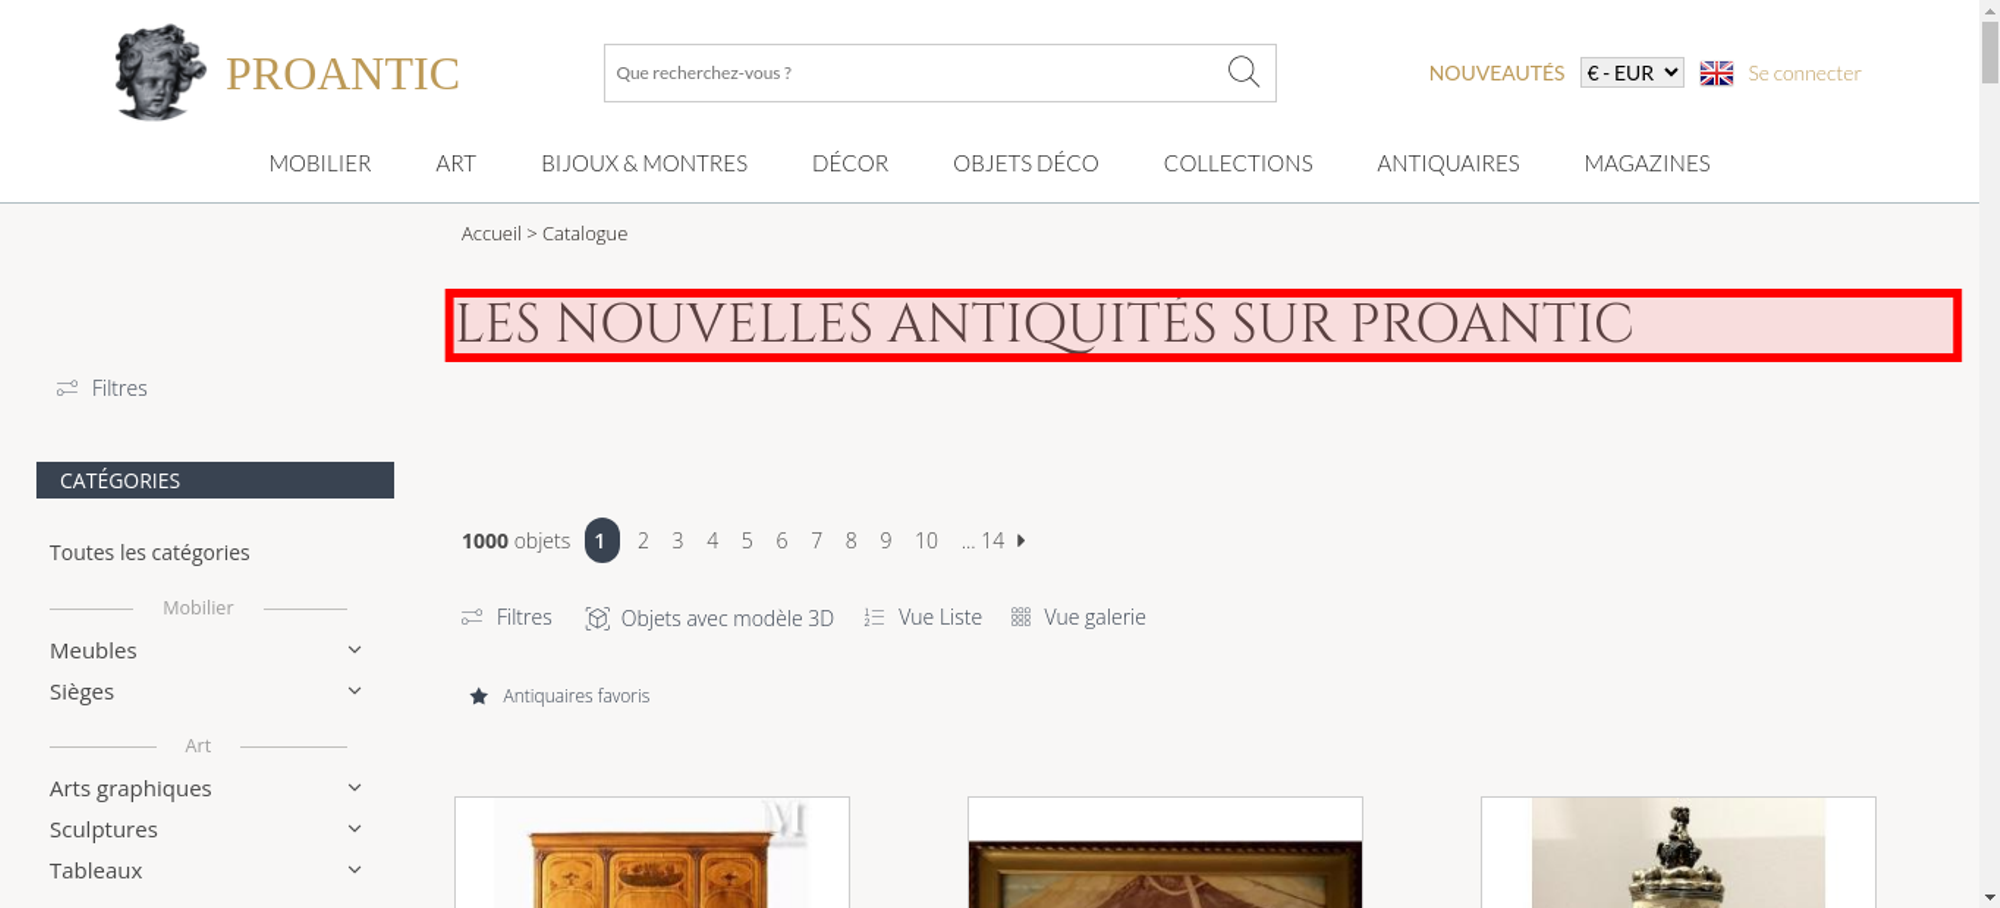Viewport: 2000px width, 908px height.
Task: Click the Antiquaires favoris star icon
Action: (479, 696)
